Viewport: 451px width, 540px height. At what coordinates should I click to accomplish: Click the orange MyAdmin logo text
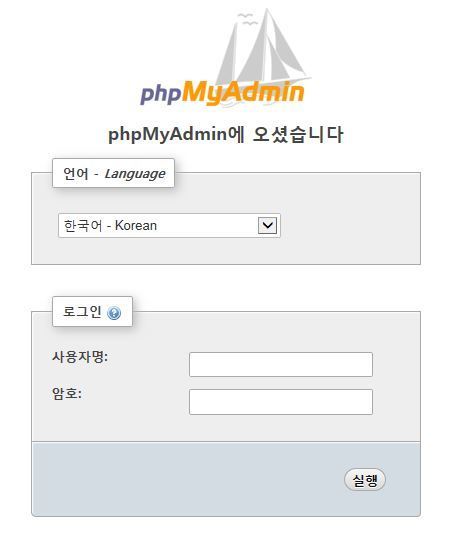[243, 93]
